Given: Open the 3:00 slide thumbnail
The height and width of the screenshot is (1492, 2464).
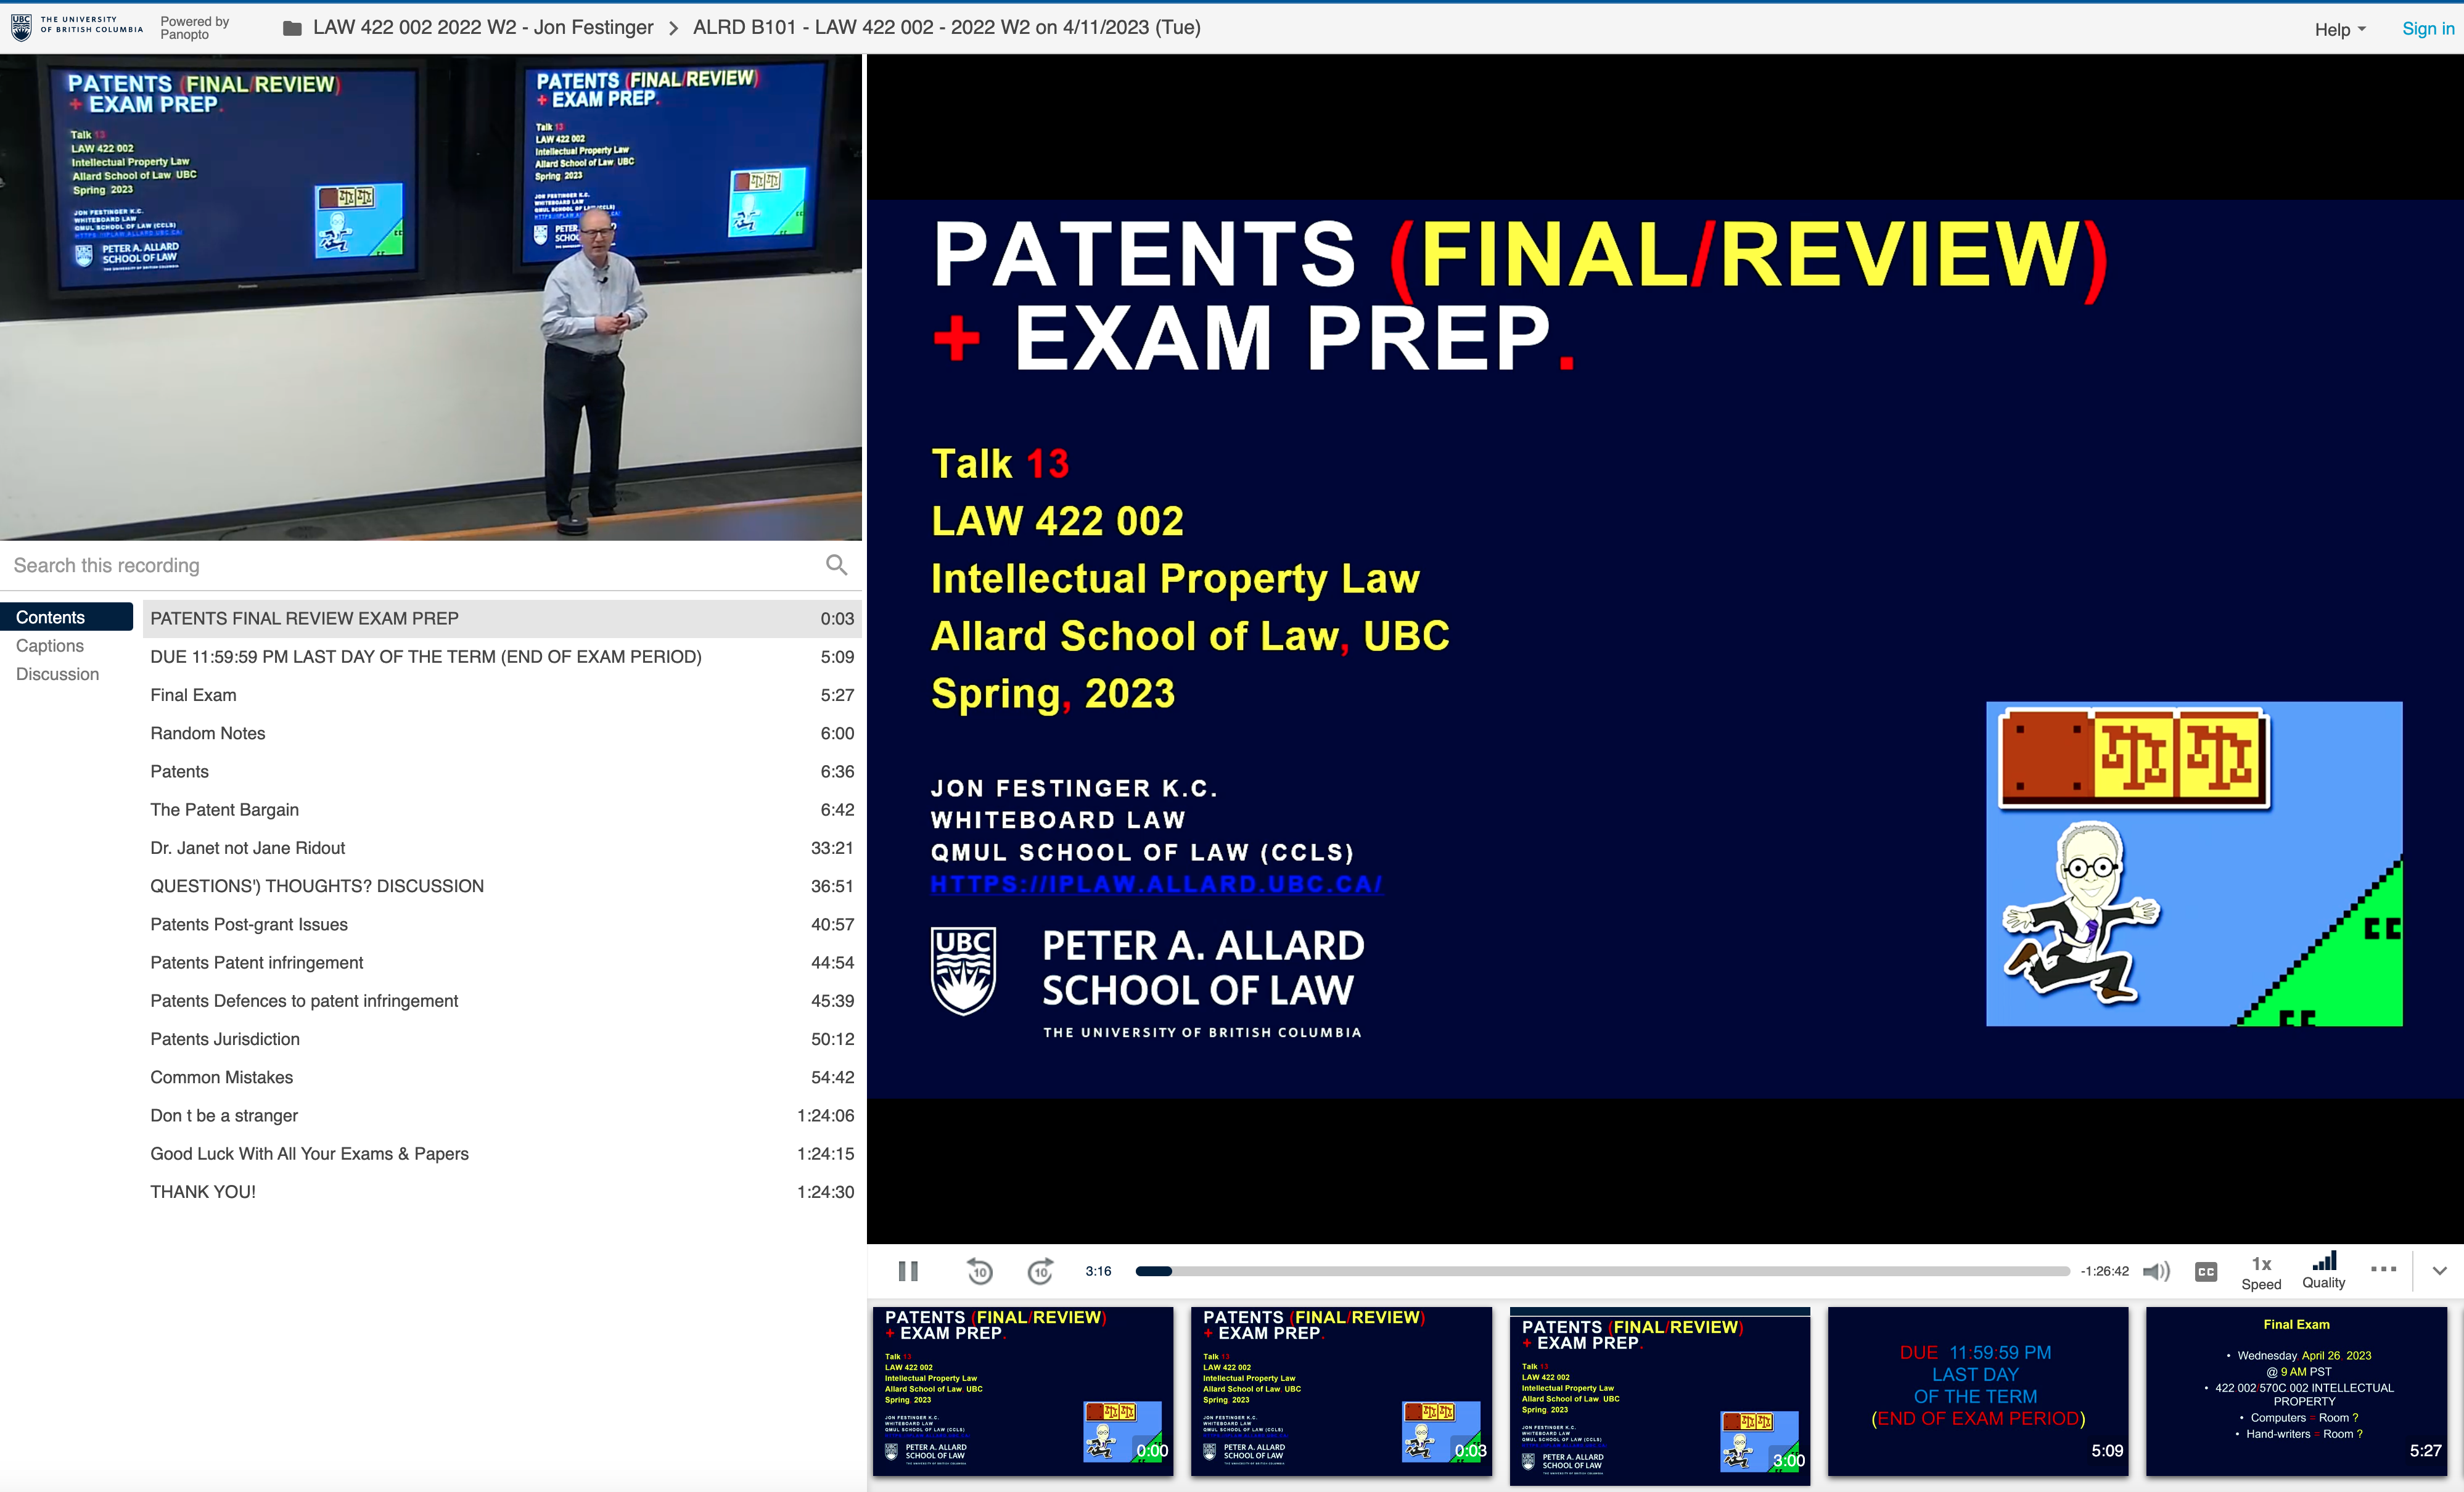Looking at the screenshot, I should [x=1660, y=1396].
